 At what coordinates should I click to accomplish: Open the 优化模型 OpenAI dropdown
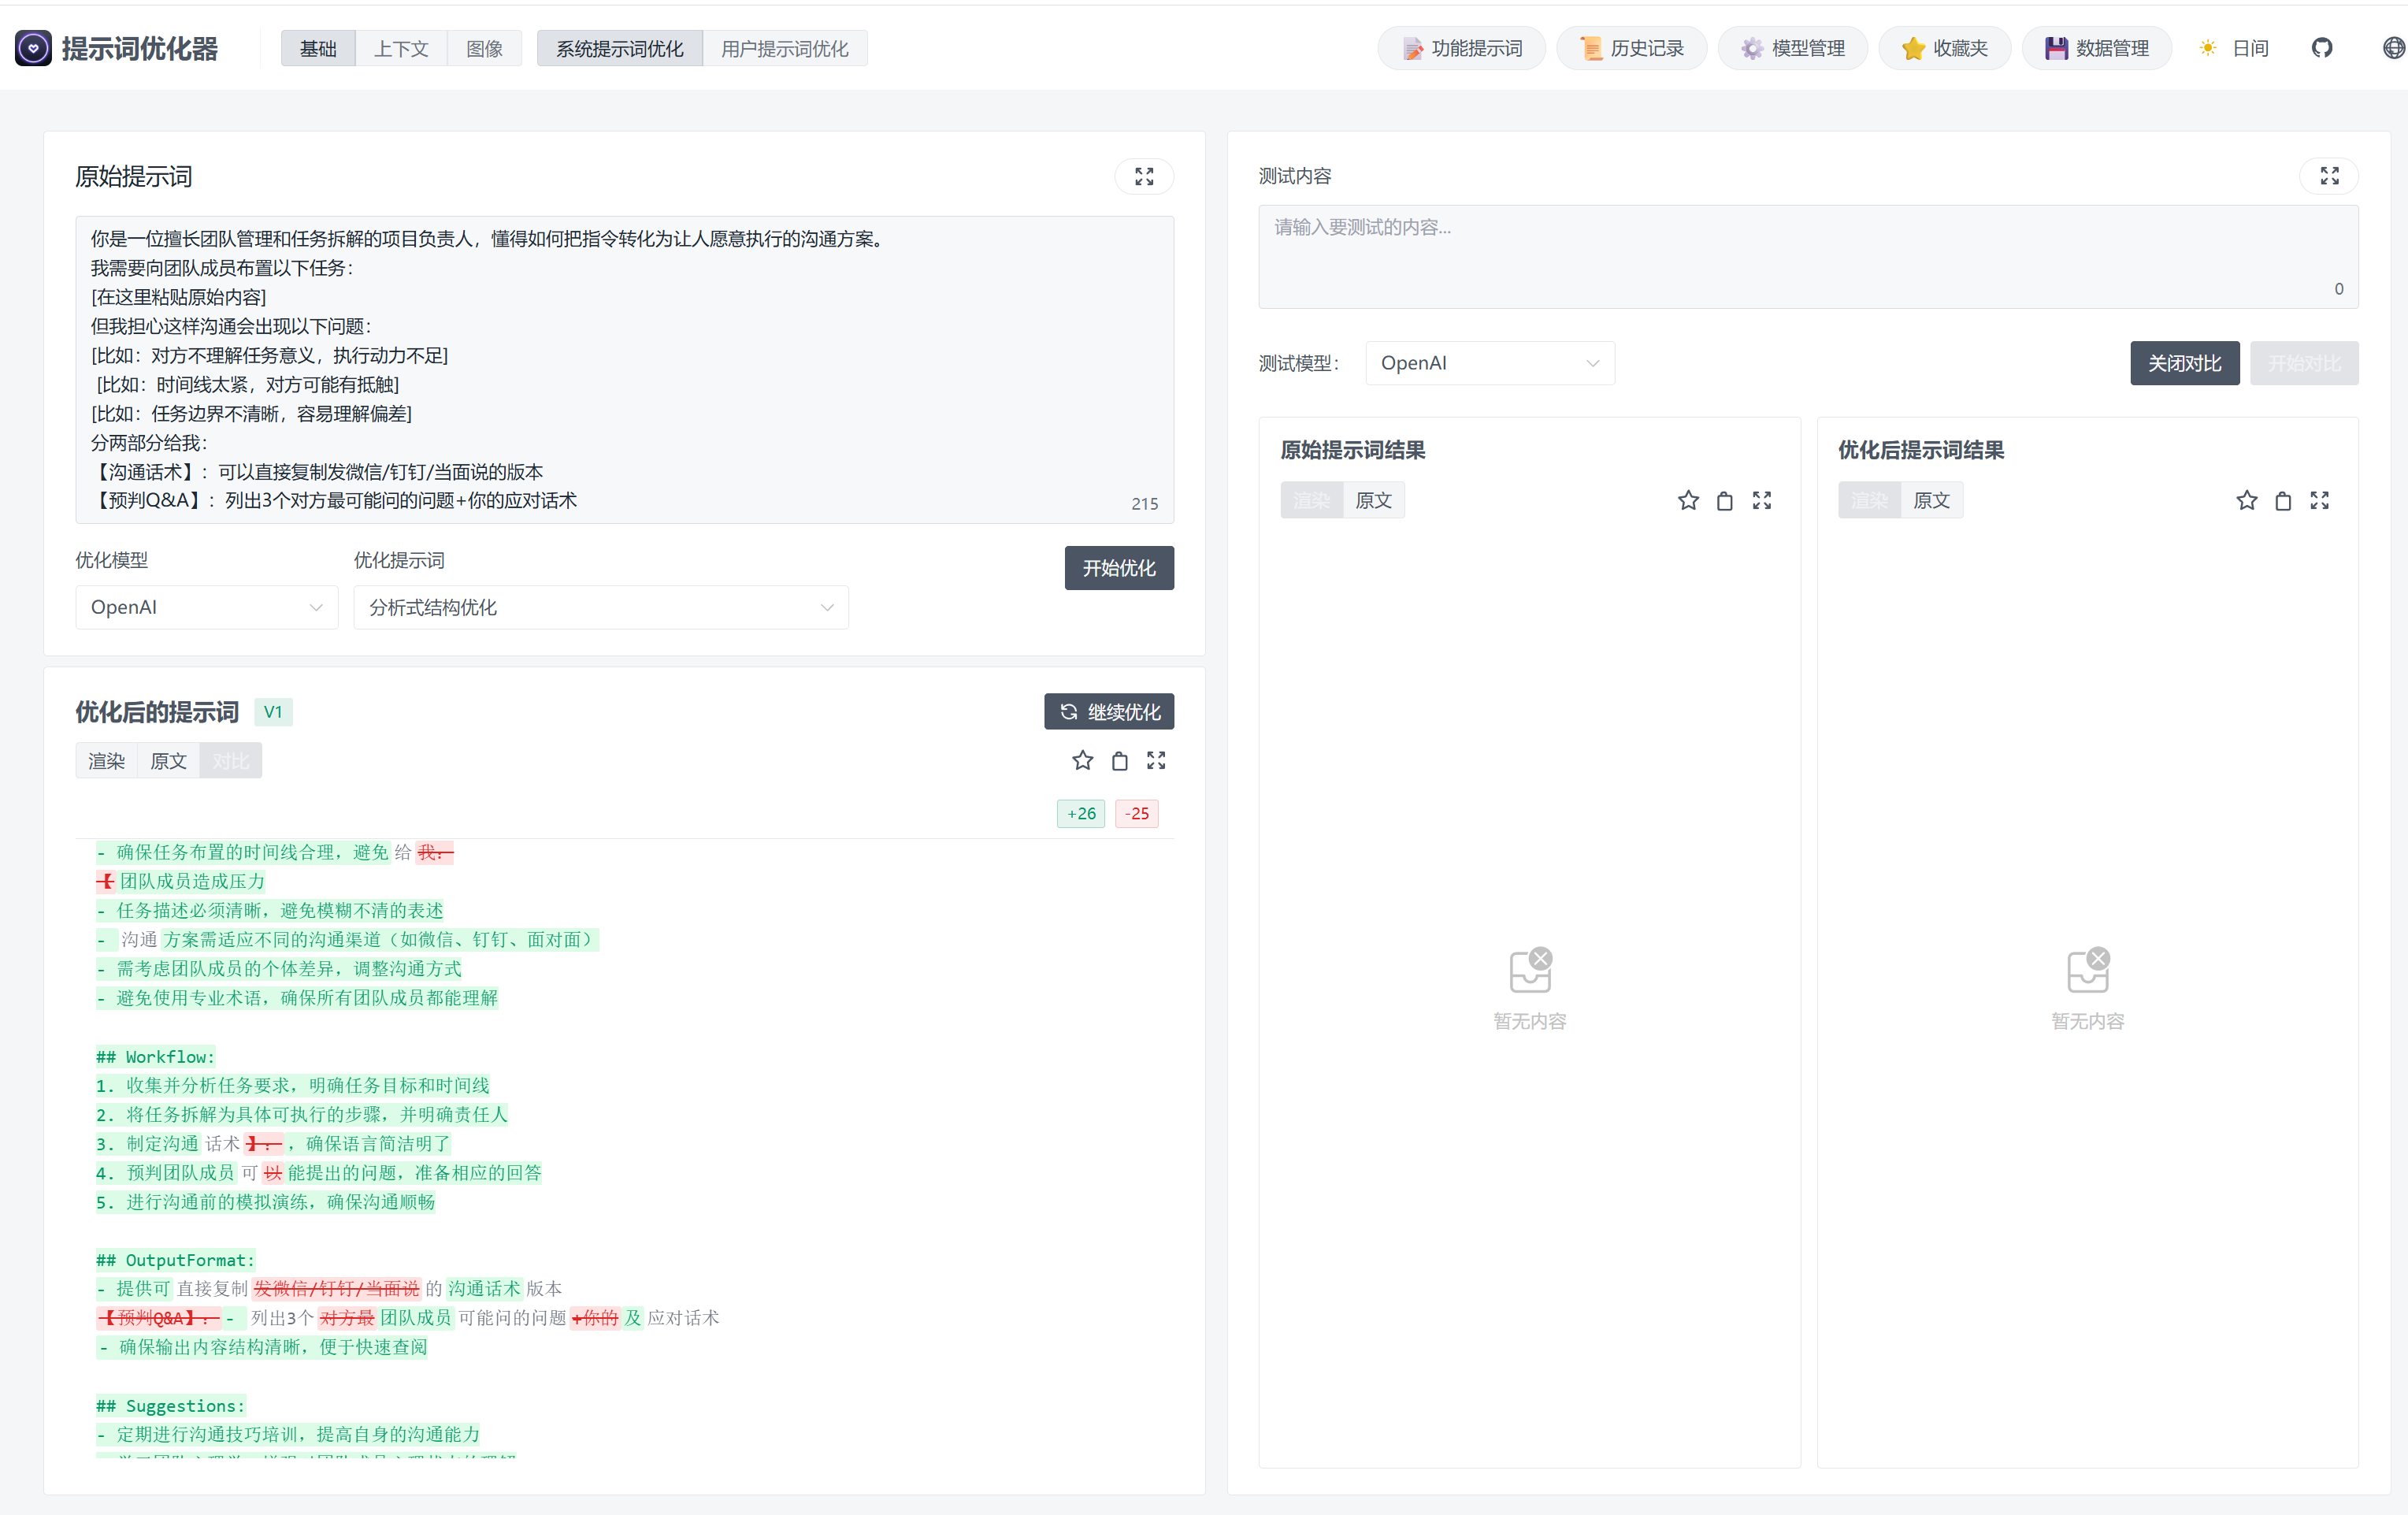[x=206, y=607]
